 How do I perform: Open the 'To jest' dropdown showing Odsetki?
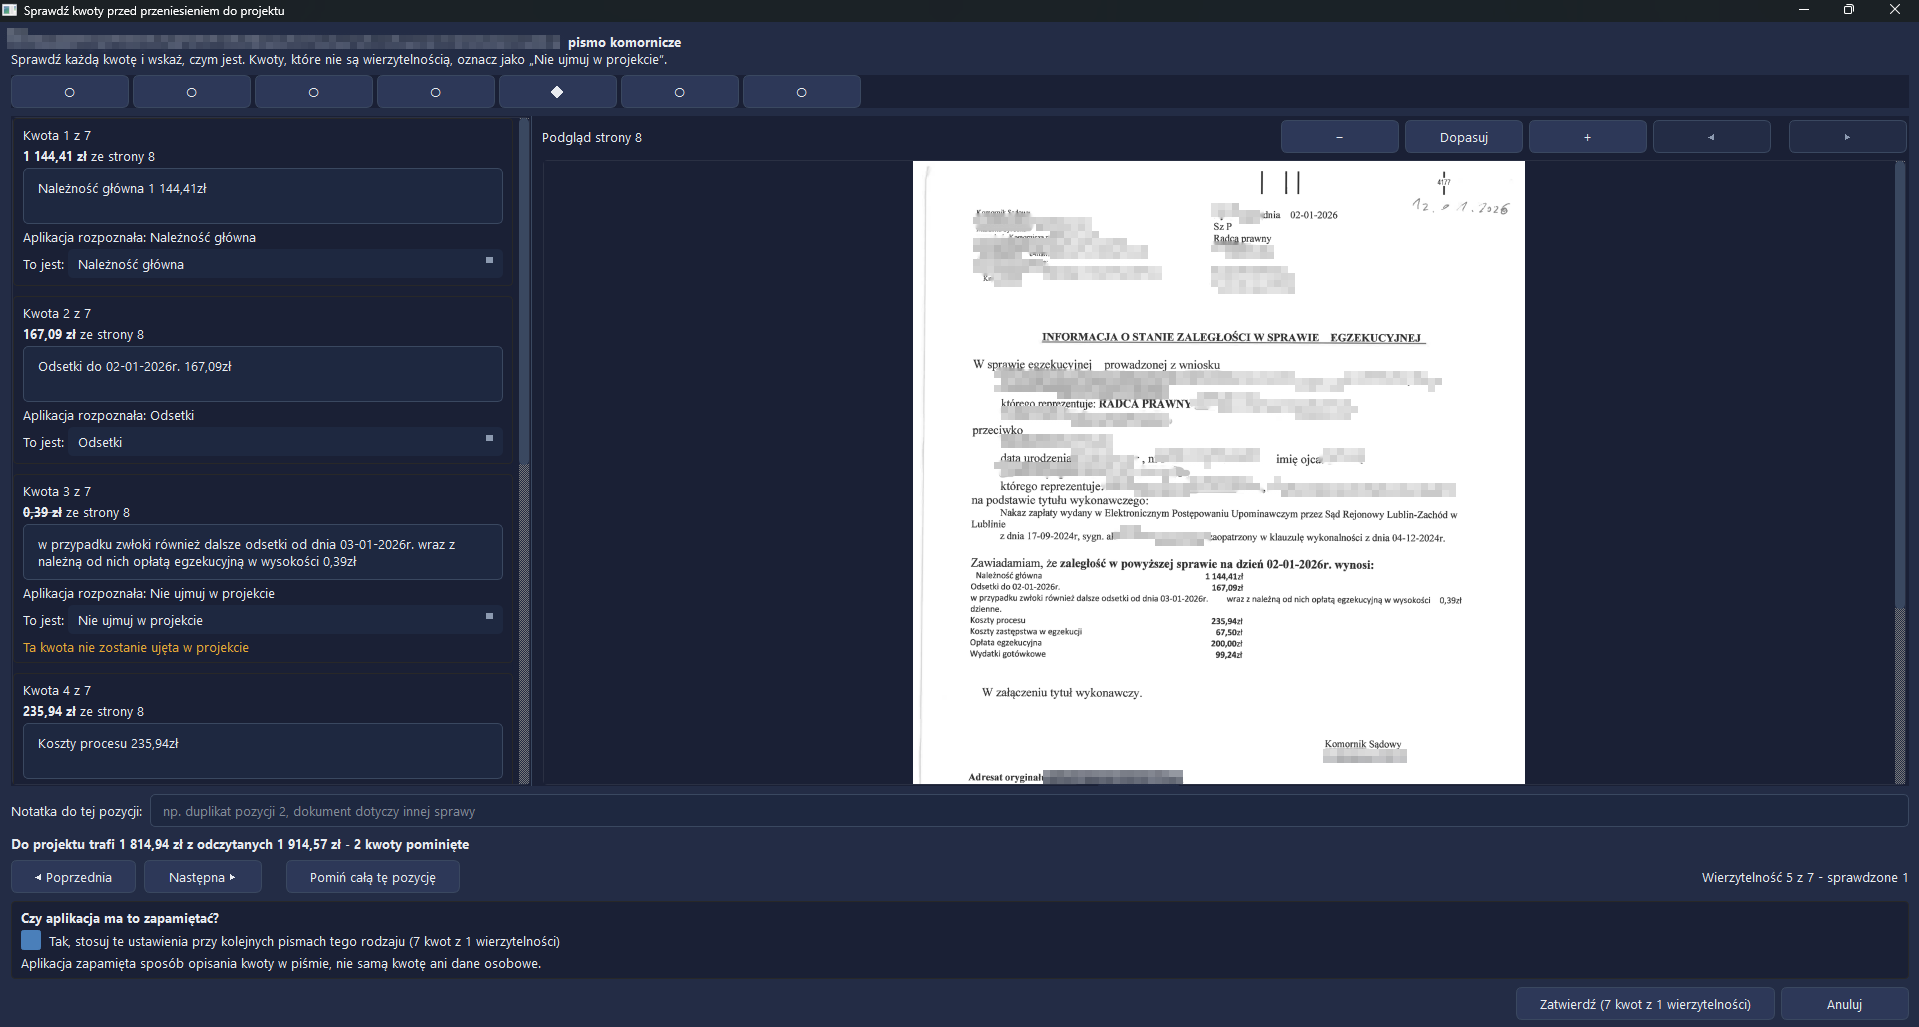[x=285, y=442]
